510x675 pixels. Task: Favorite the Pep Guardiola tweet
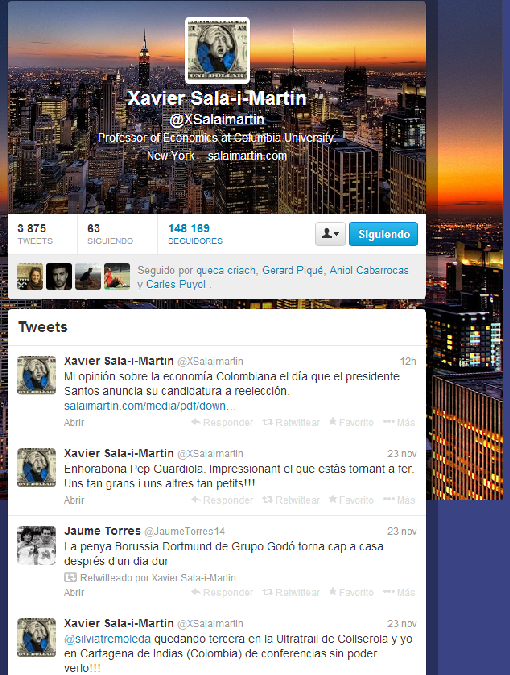pyautogui.click(x=352, y=500)
